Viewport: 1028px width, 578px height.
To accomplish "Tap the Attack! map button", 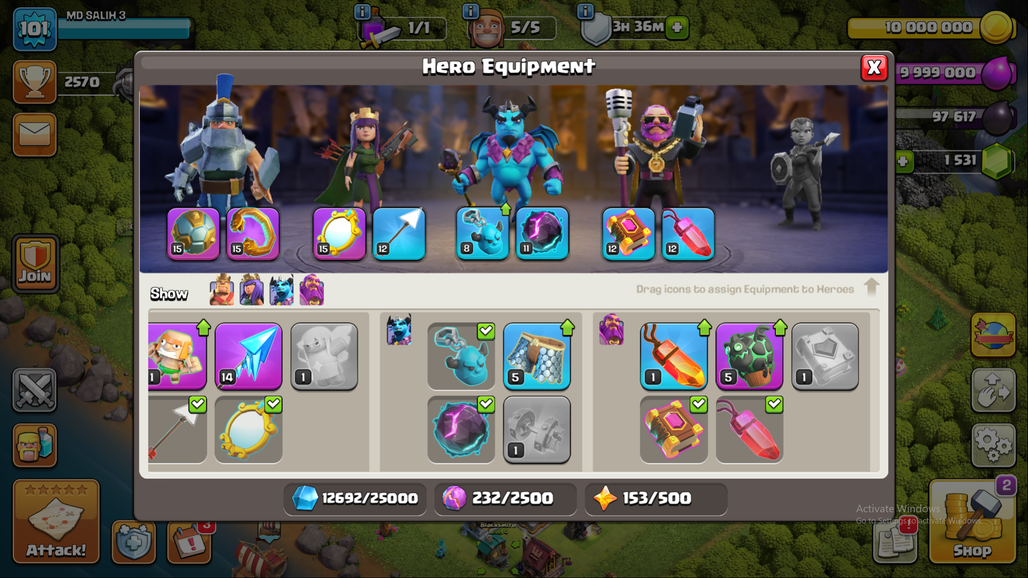I will pyautogui.click(x=56, y=521).
